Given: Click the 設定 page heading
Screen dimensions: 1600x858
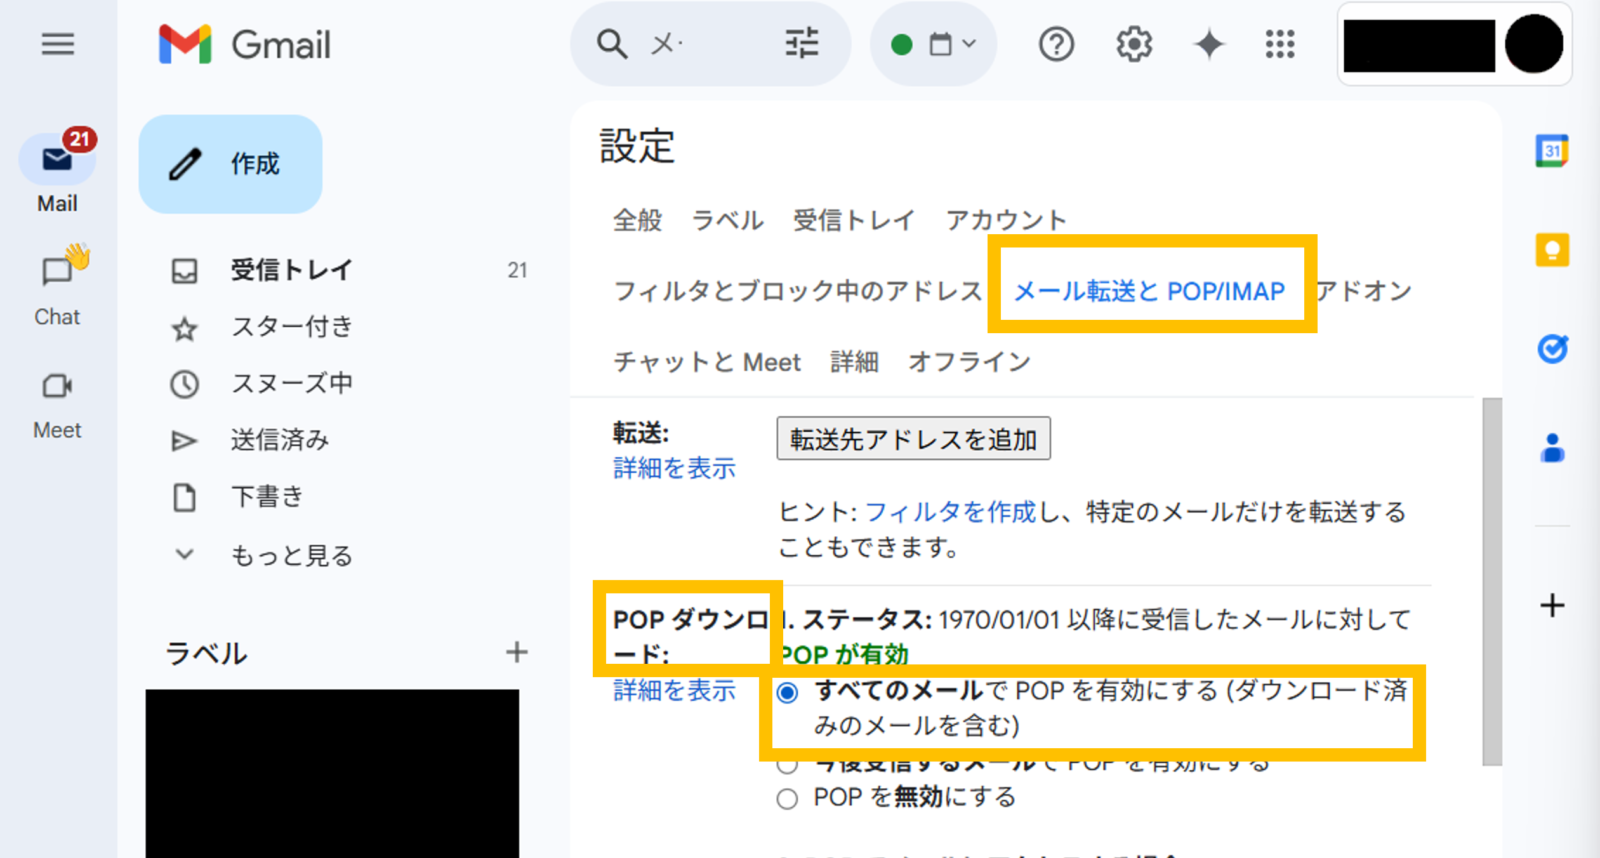Looking at the screenshot, I should (x=637, y=146).
